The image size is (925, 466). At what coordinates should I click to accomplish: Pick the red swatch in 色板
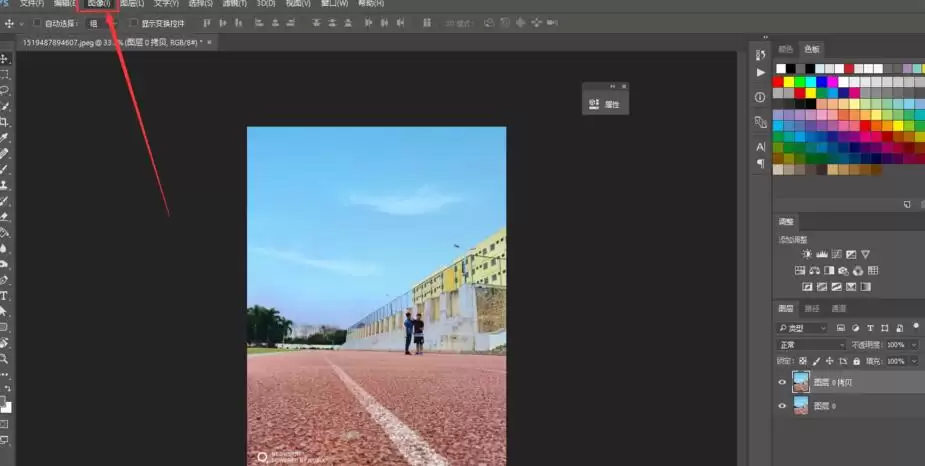[x=778, y=81]
